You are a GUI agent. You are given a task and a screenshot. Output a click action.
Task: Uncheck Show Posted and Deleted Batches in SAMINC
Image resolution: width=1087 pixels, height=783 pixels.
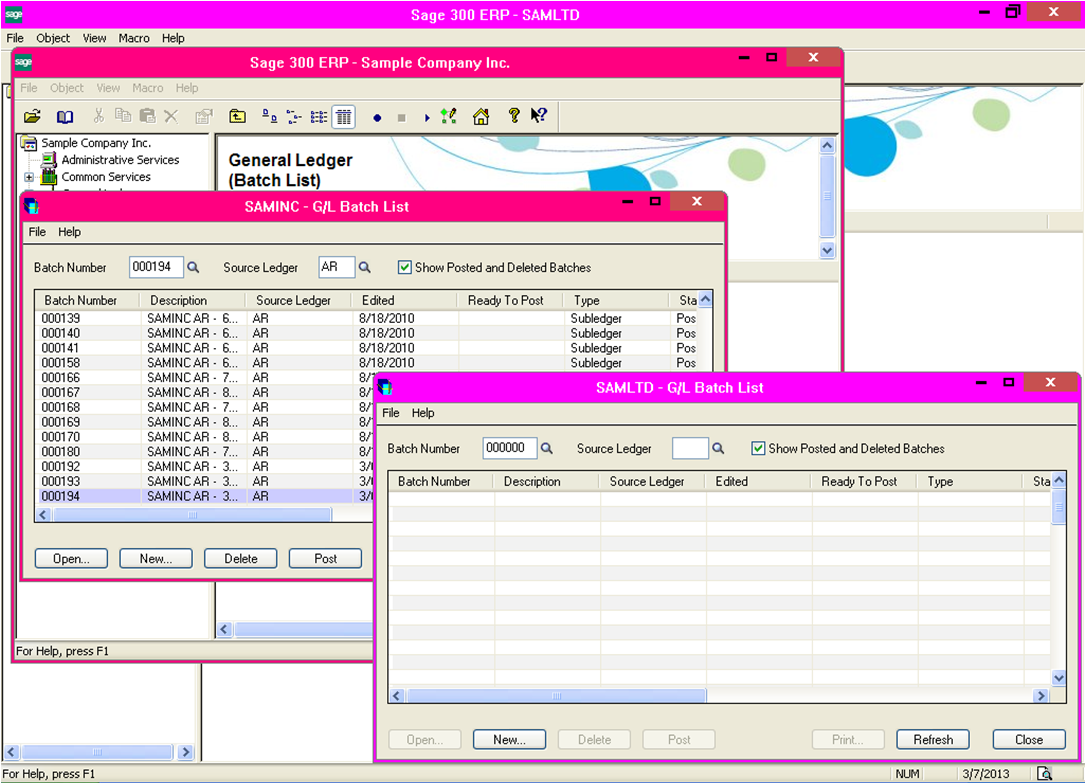(405, 267)
